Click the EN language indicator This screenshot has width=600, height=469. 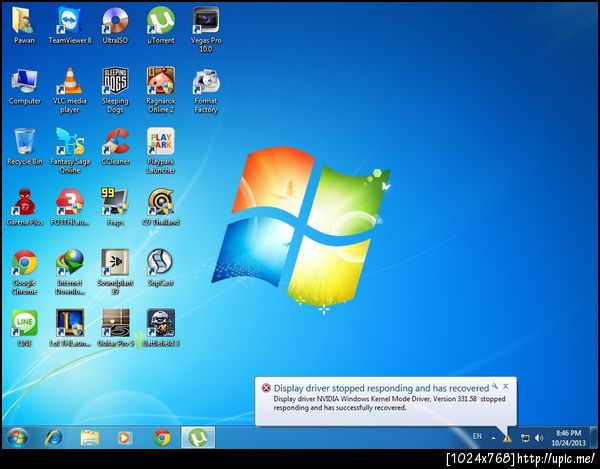[477, 436]
